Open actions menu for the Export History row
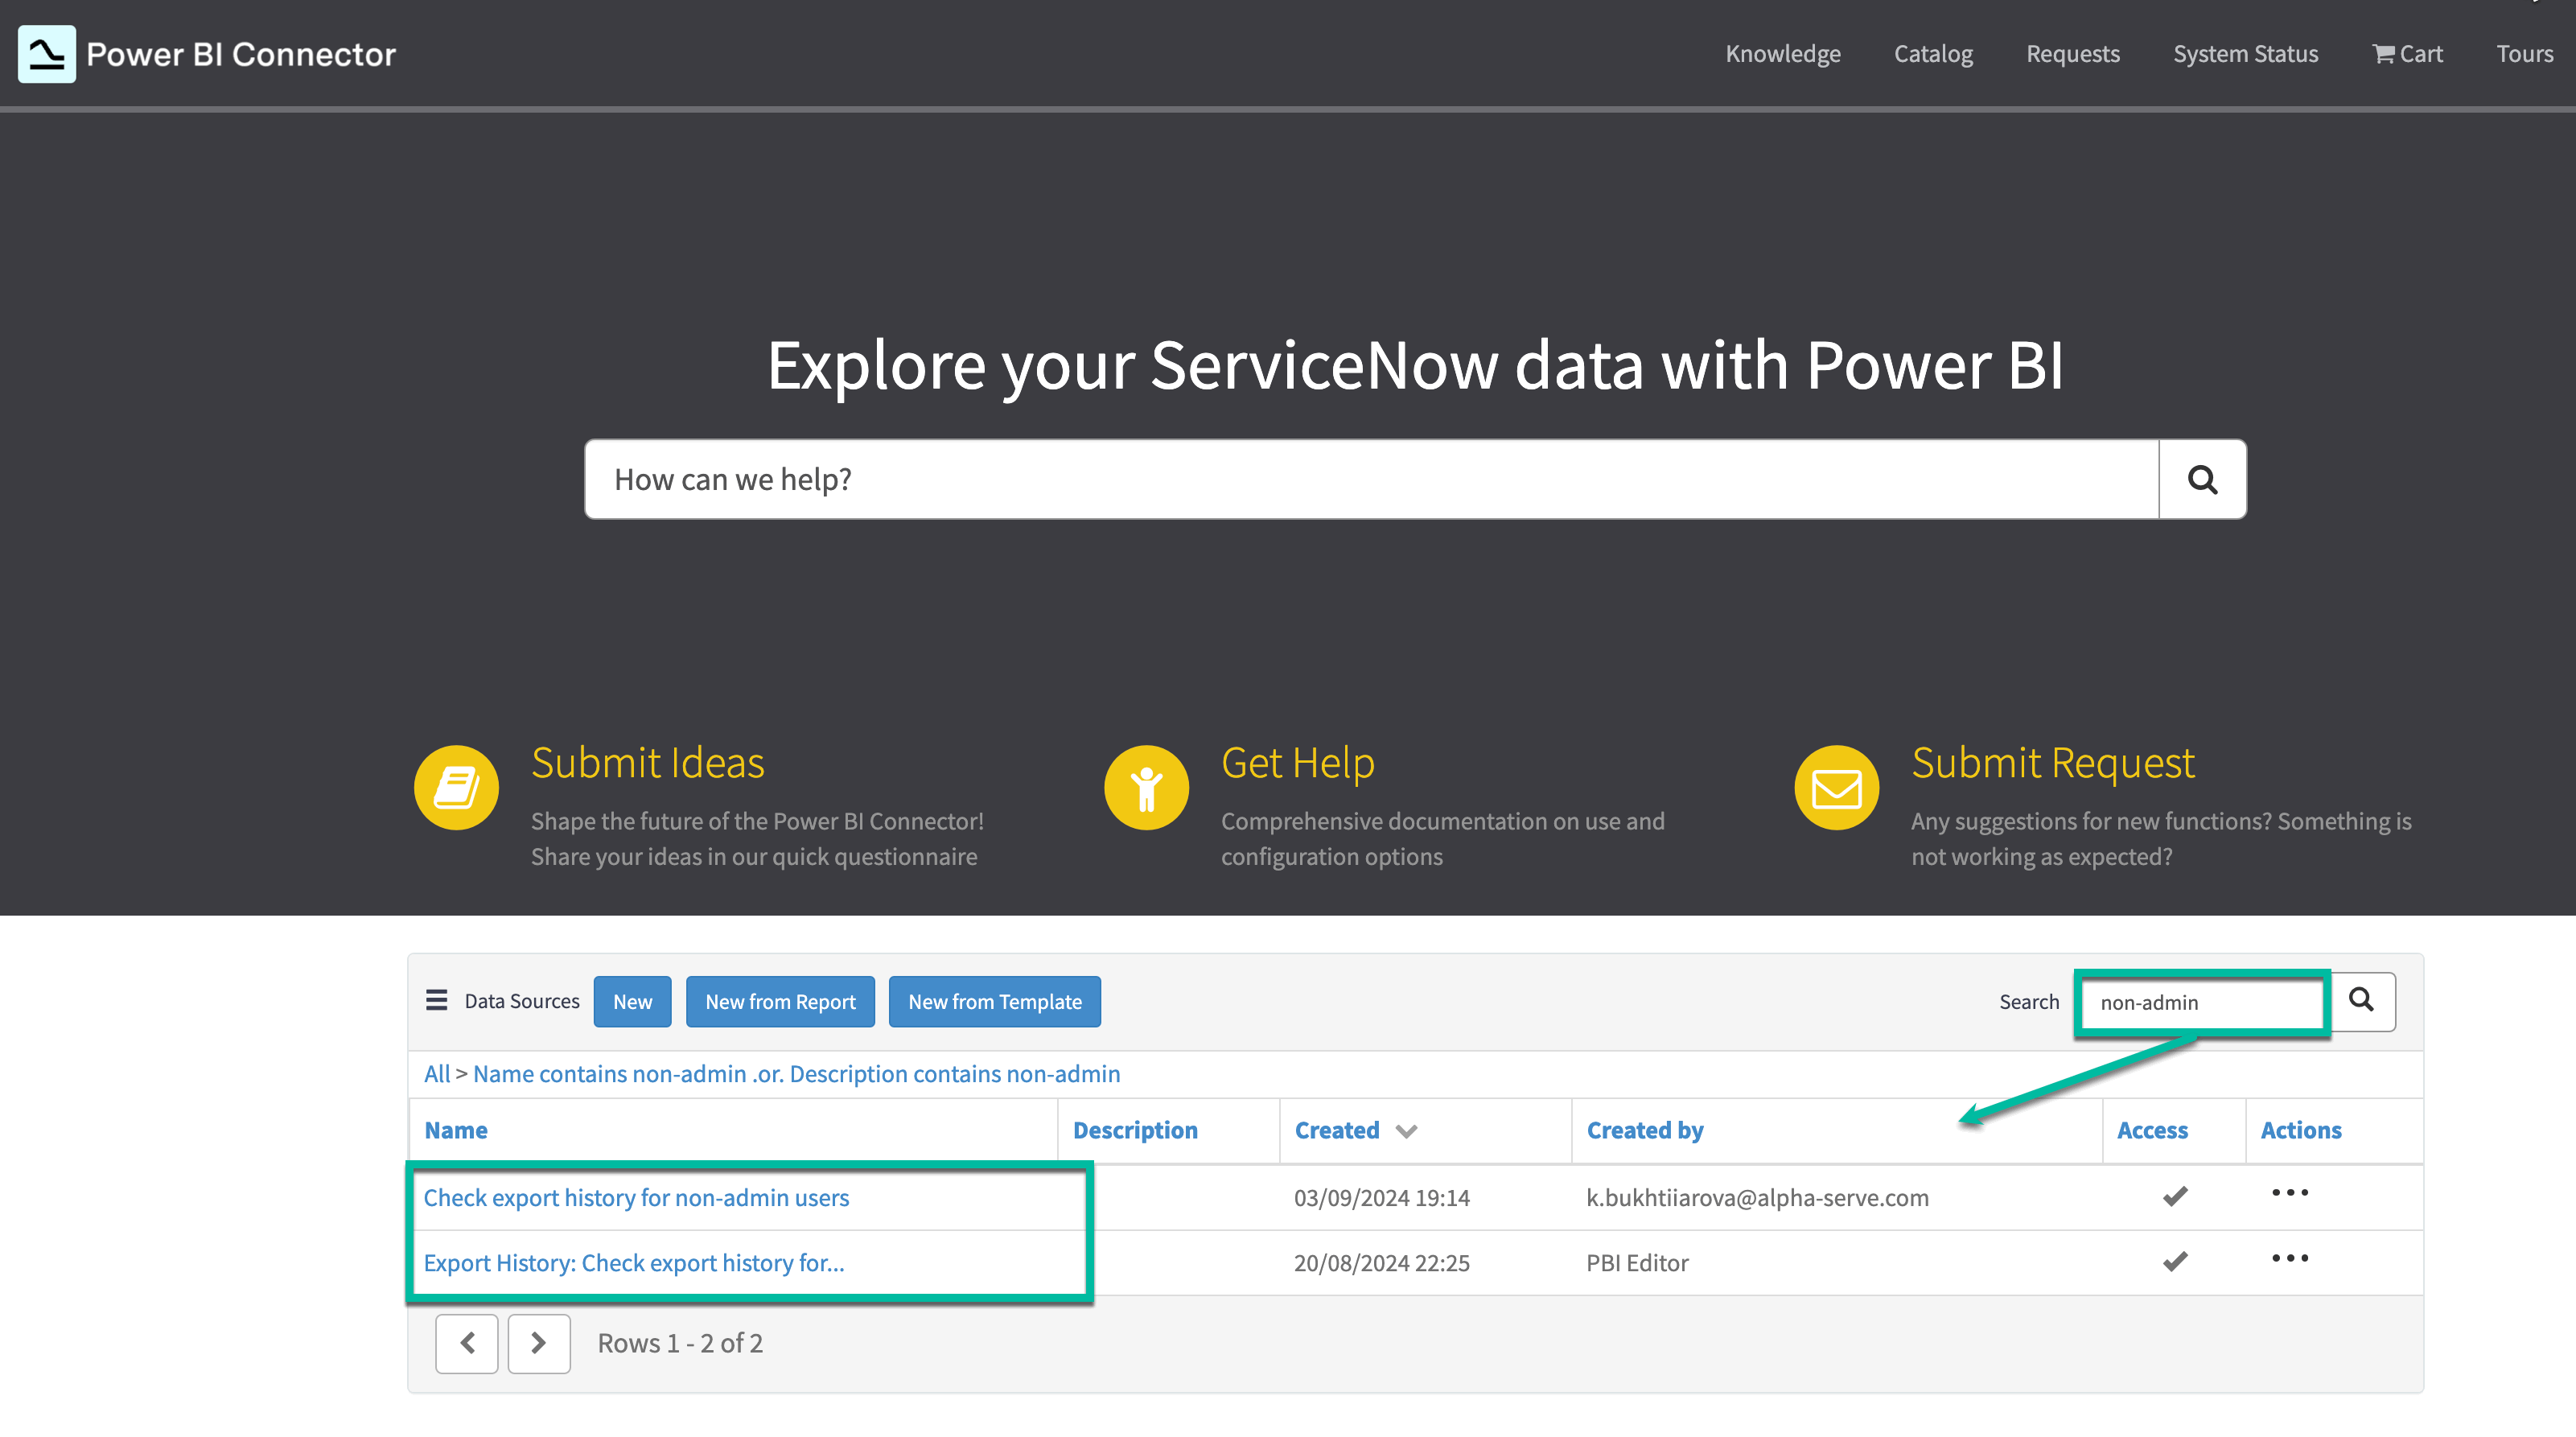This screenshot has width=2576, height=1437. point(2290,1259)
